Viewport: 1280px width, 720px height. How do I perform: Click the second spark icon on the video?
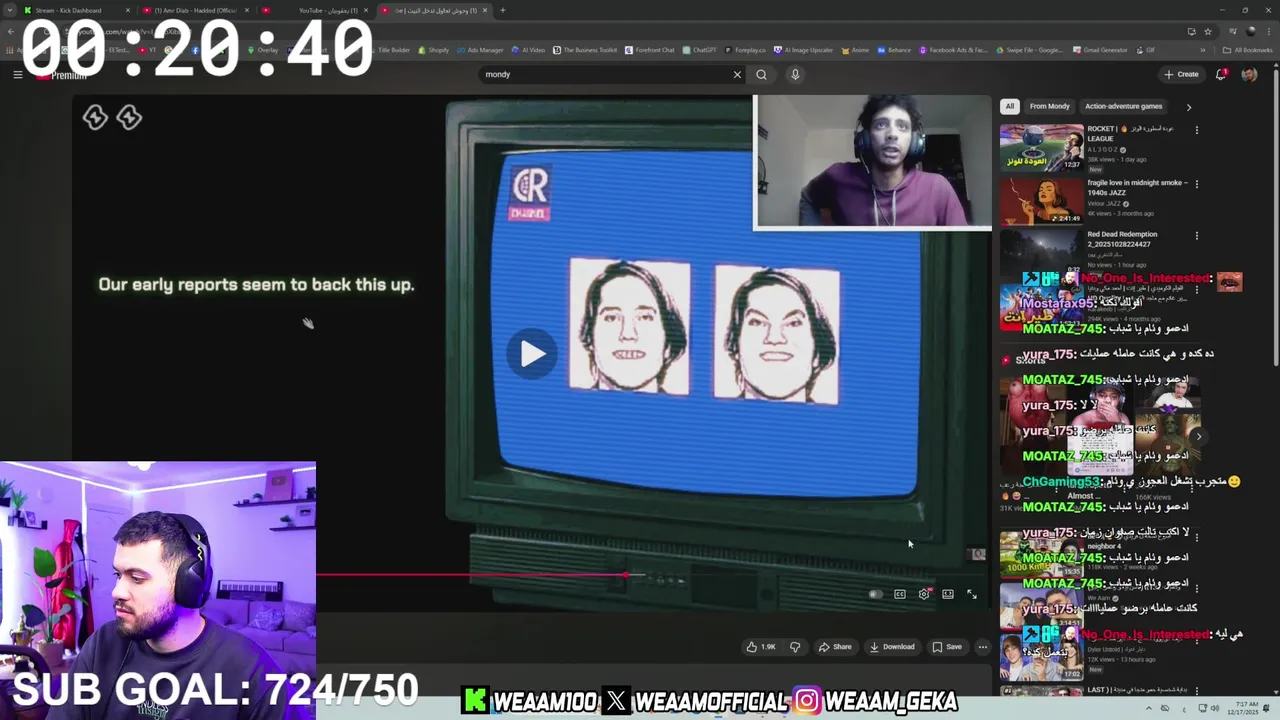click(129, 118)
